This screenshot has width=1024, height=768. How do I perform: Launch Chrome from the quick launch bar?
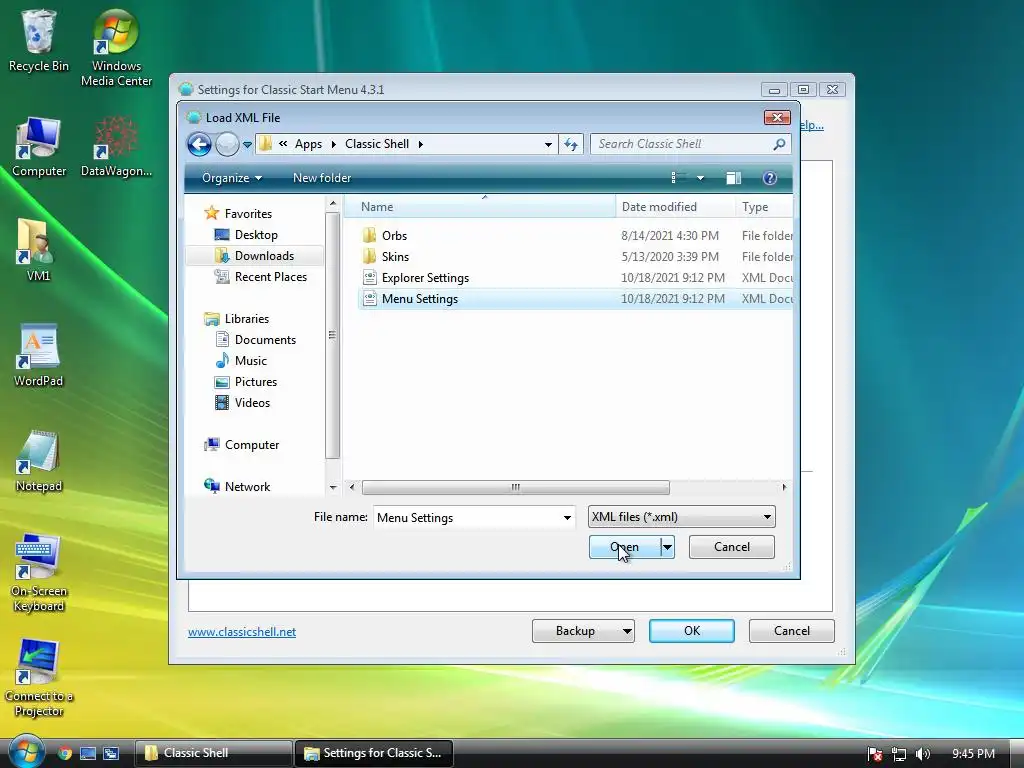pyautogui.click(x=64, y=753)
